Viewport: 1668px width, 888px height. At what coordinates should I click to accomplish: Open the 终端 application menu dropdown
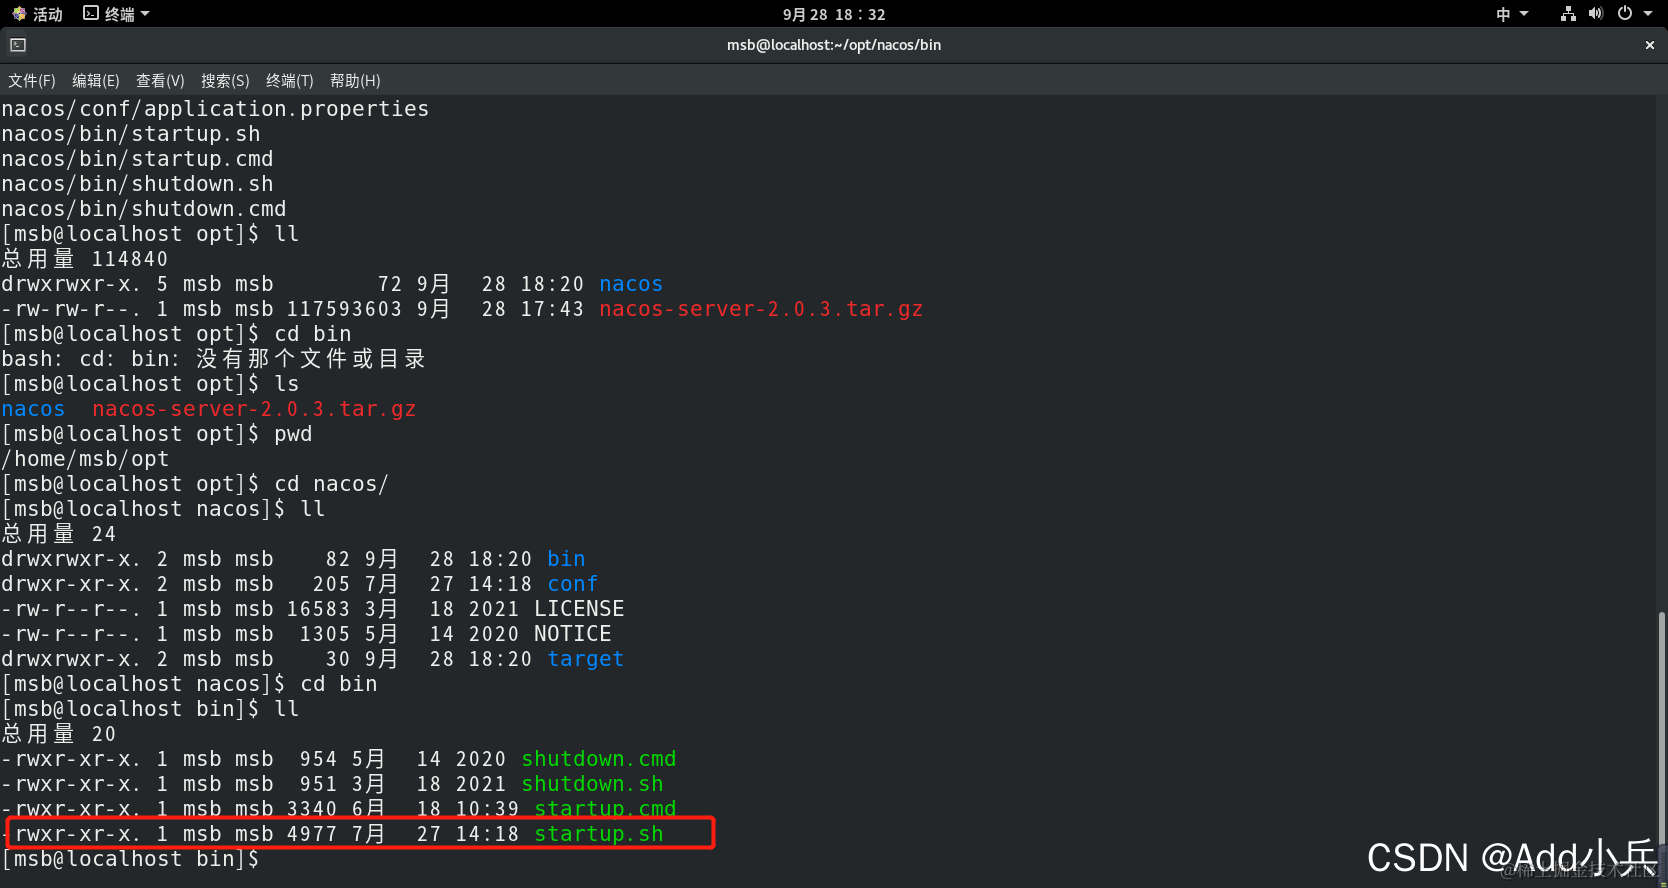(116, 14)
